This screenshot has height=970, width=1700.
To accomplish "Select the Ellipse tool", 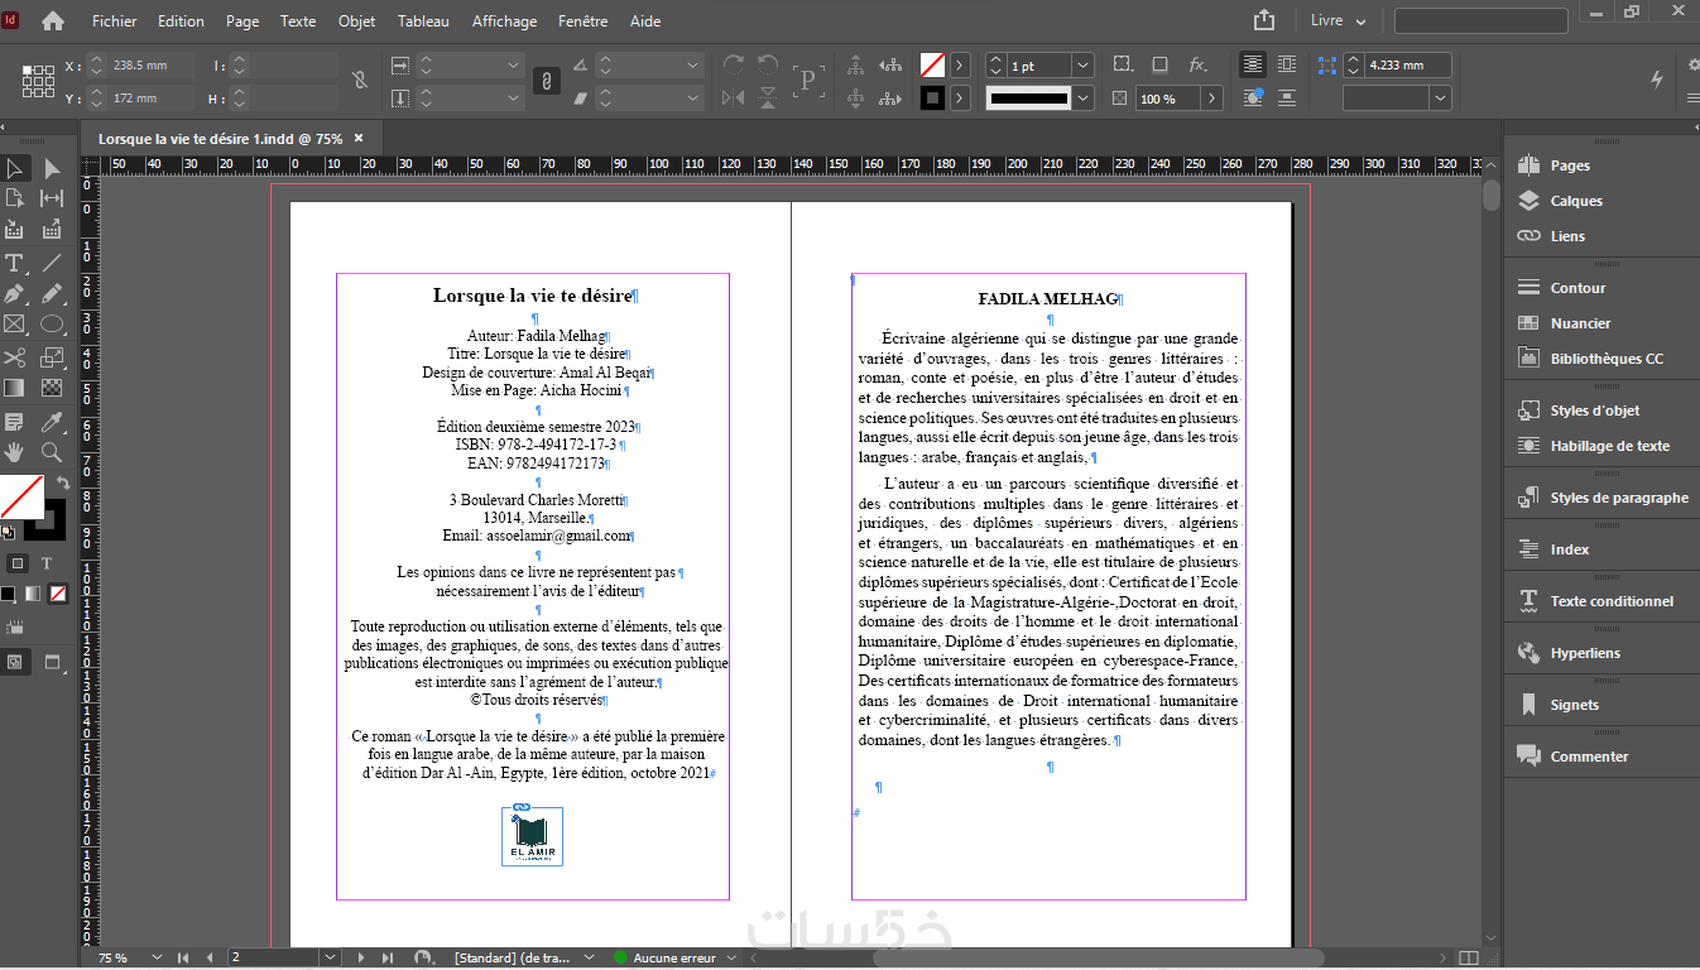I will [x=52, y=324].
